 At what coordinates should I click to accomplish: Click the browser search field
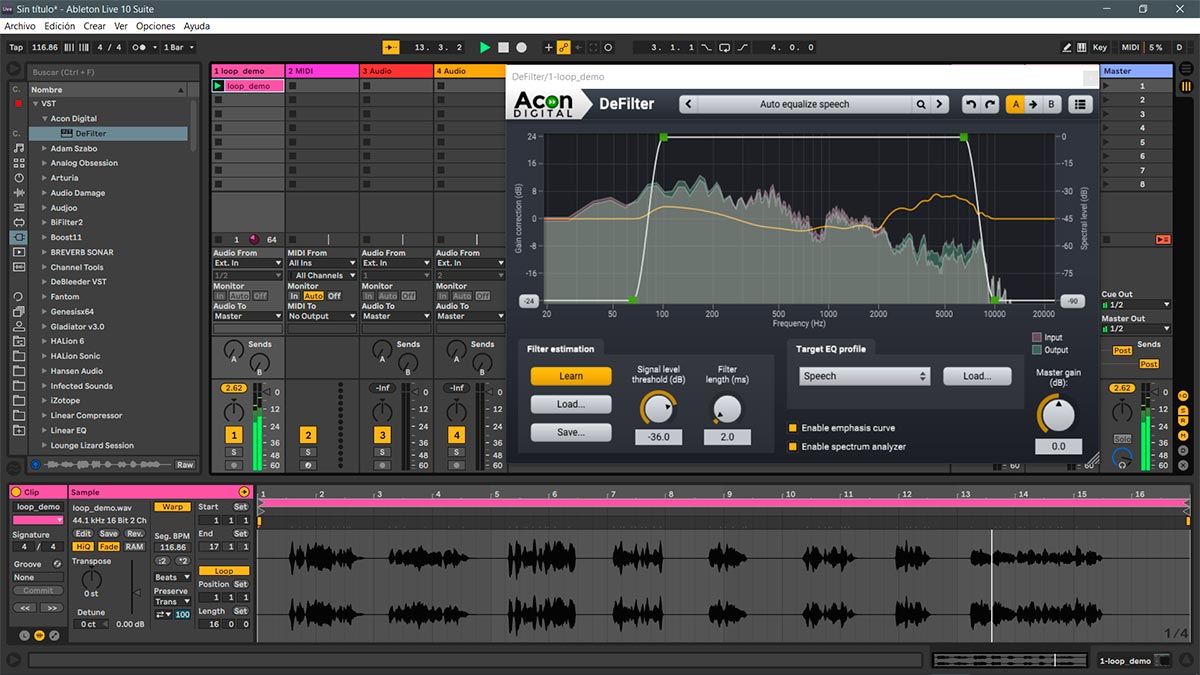click(112, 72)
